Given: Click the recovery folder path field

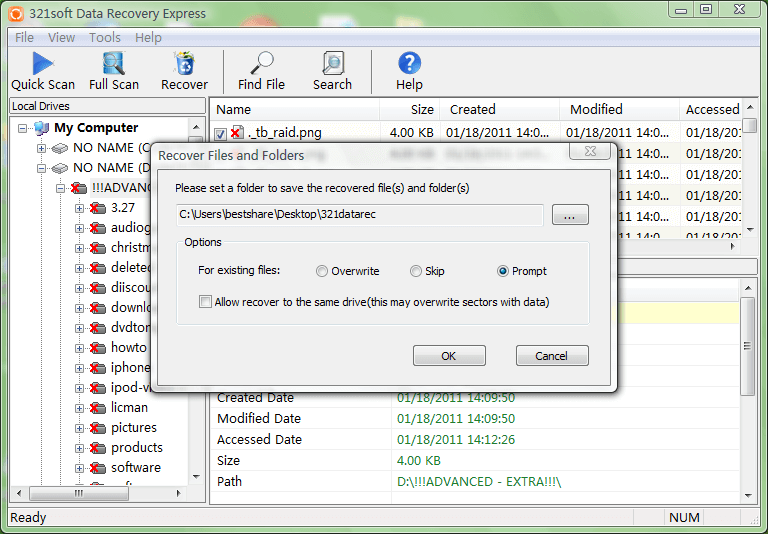Looking at the screenshot, I should [x=360, y=215].
